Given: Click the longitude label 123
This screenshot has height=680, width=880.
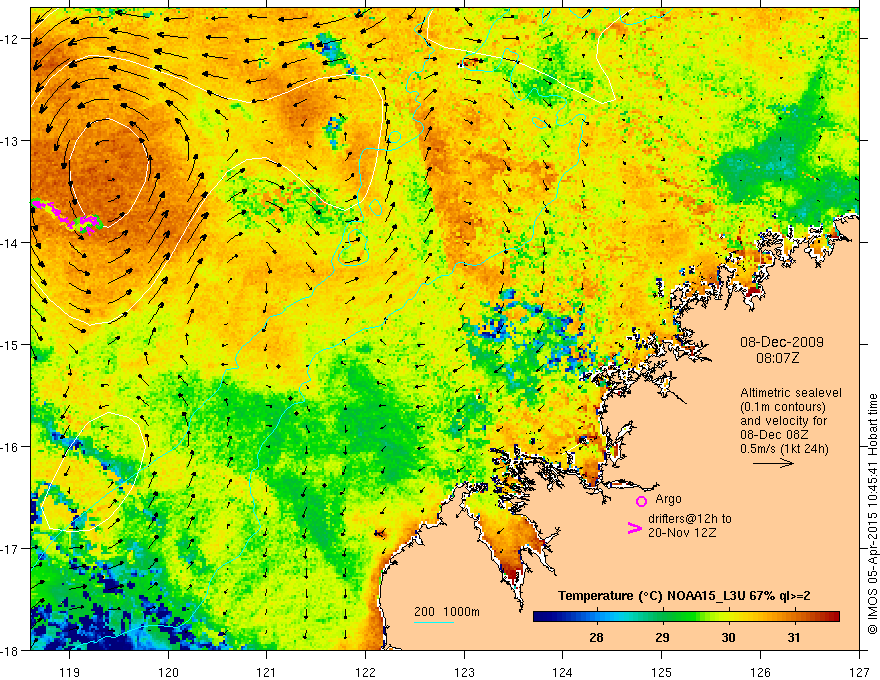Looking at the screenshot, I should pos(464,672).
